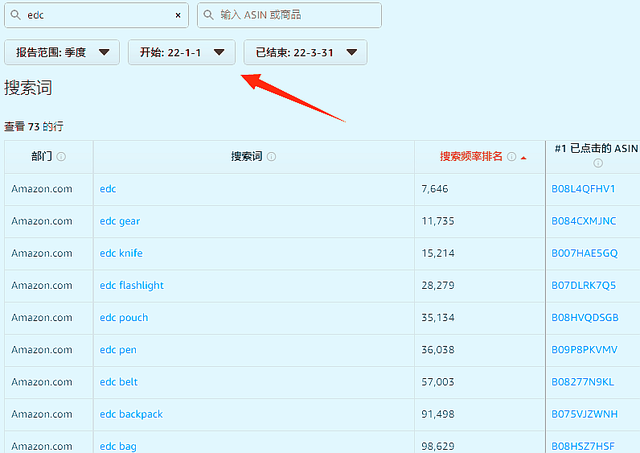Viewport: 640px width, 453px height.
Task: Open ASIN link B07DLRK7Q5
Action: coord(584,285)
